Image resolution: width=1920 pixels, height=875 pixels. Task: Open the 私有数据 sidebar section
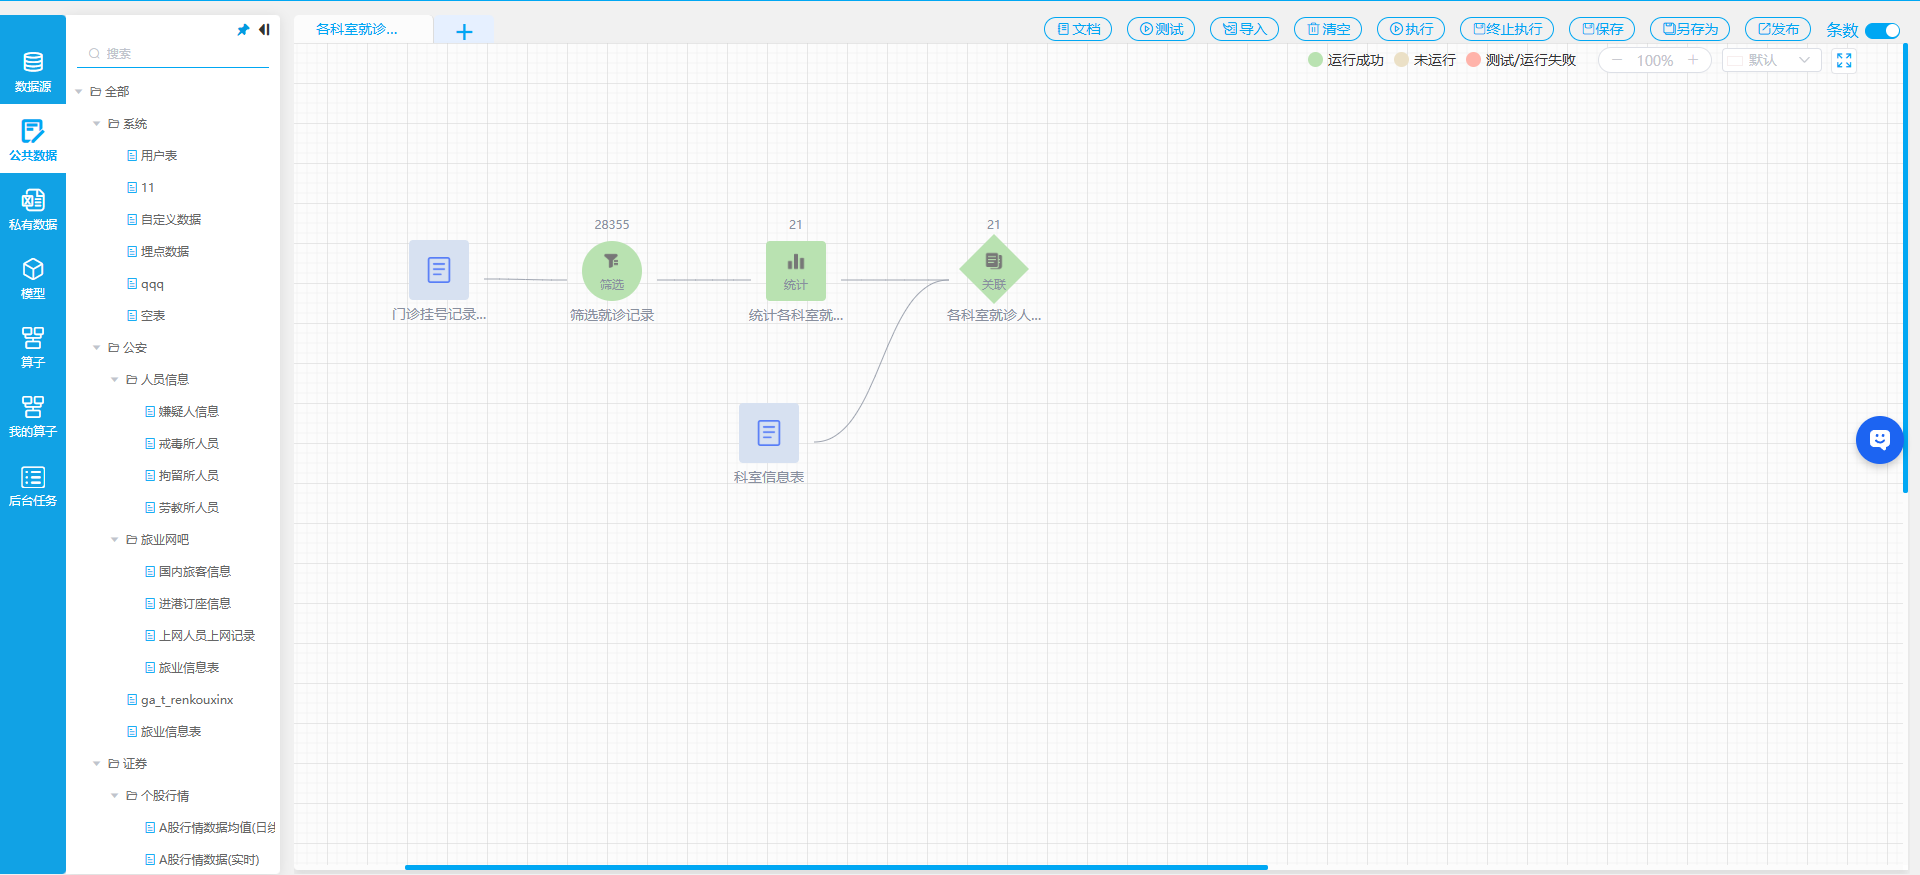pyautogui.click(x=33, y=209)
